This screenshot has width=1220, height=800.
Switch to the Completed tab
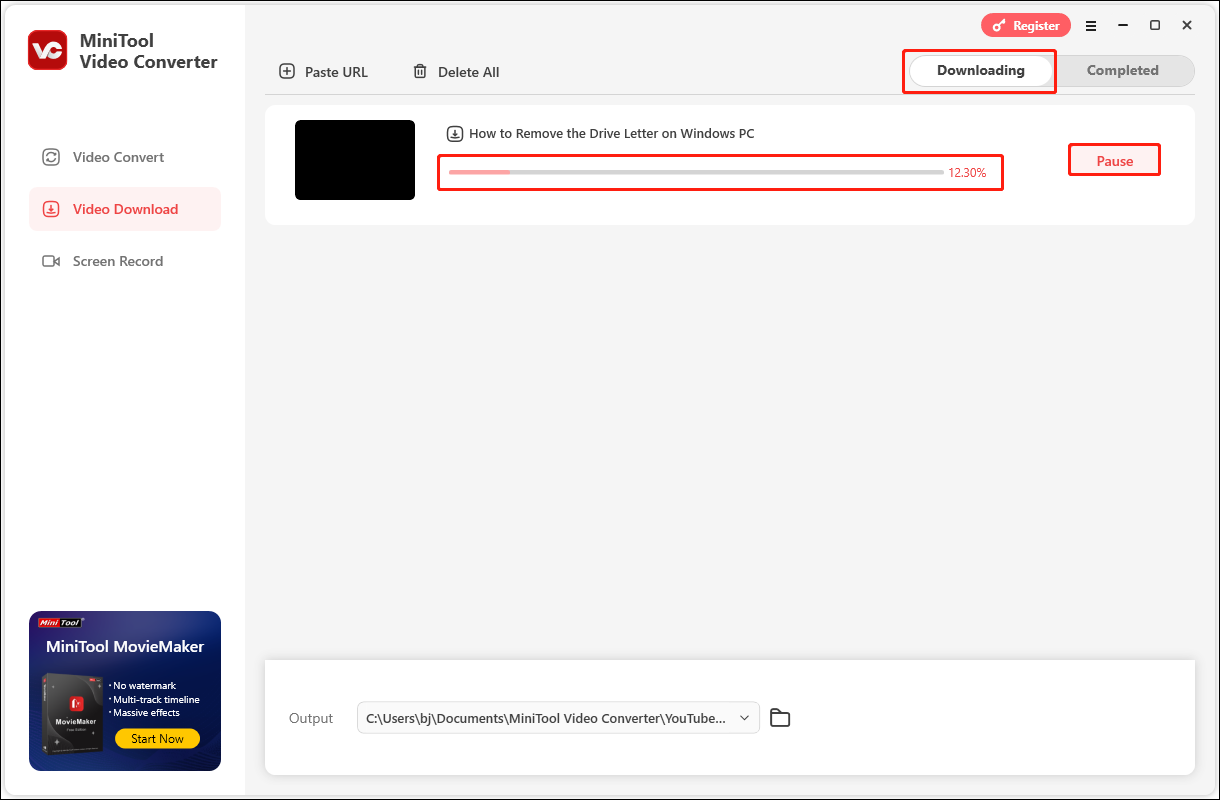pos(1123,71)
